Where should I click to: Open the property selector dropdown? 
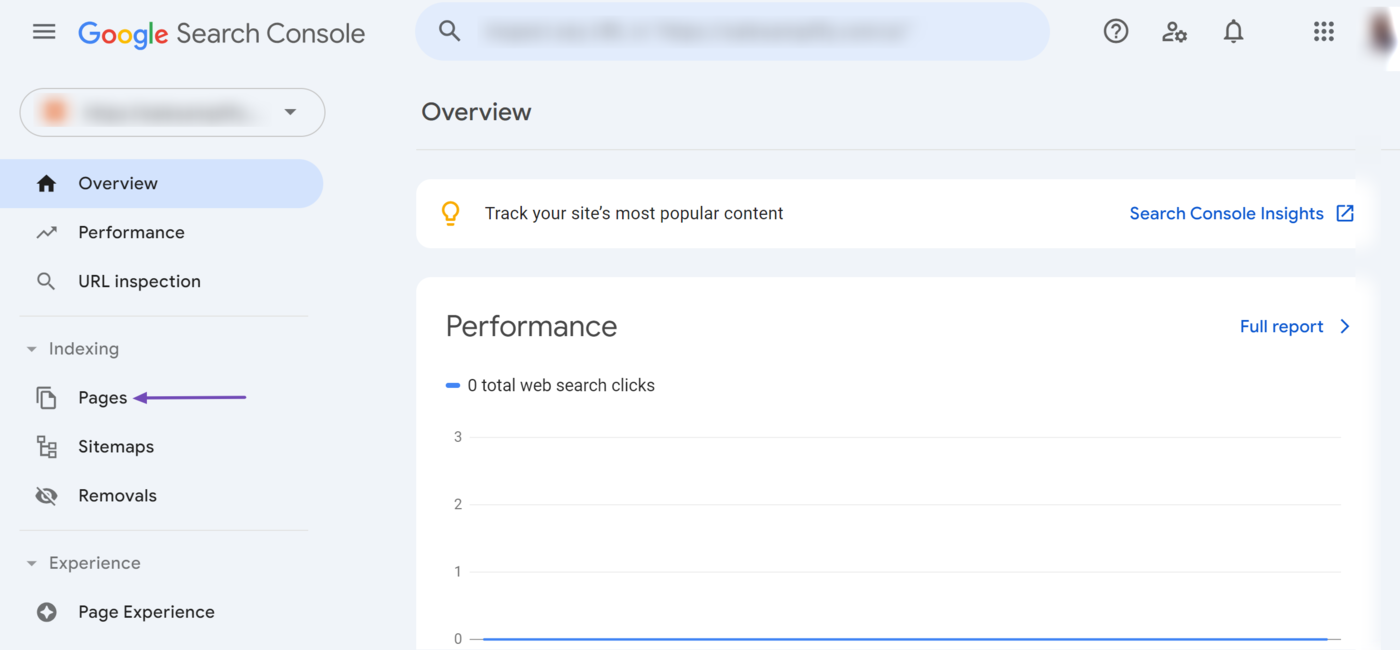(x=172, y=112)
